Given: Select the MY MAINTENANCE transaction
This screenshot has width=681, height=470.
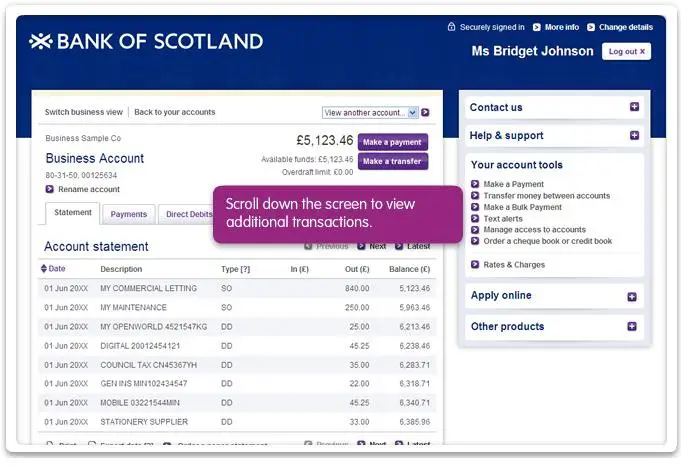Looking at the screenshot, I should pos(237,307).
